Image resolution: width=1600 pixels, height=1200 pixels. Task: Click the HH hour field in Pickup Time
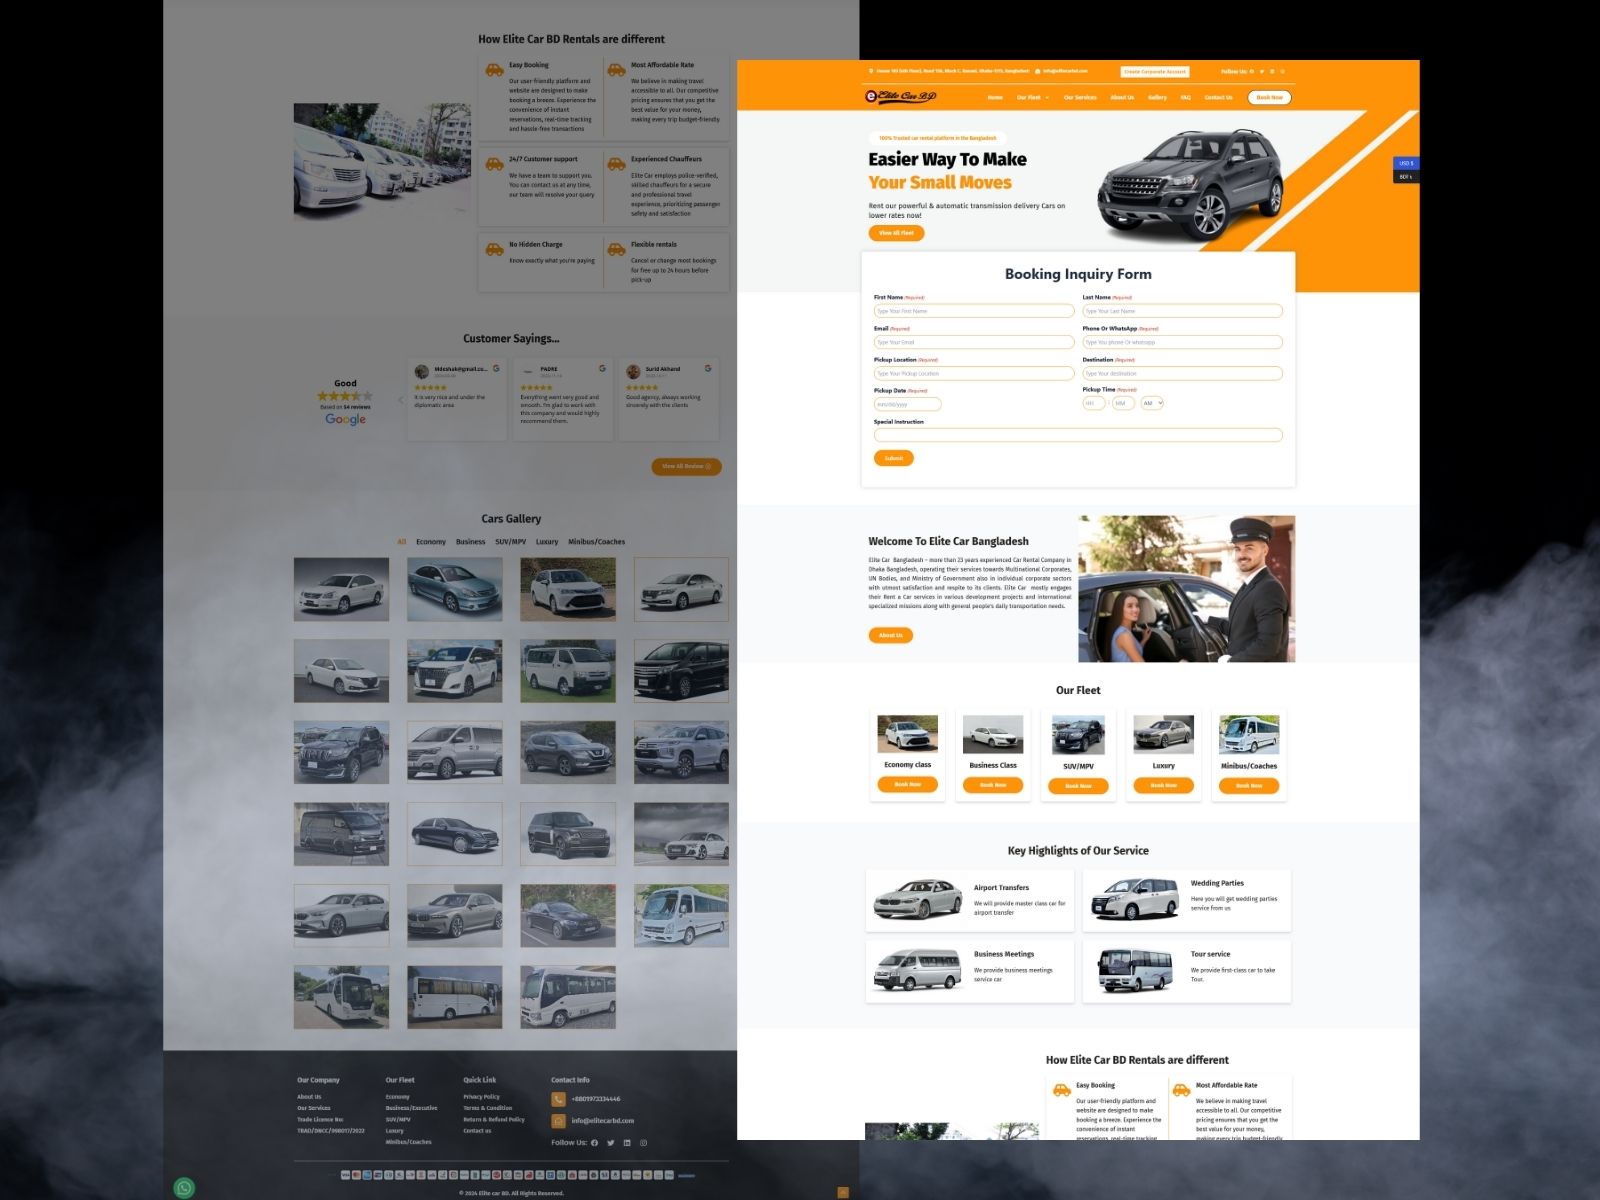[1094, 404]
